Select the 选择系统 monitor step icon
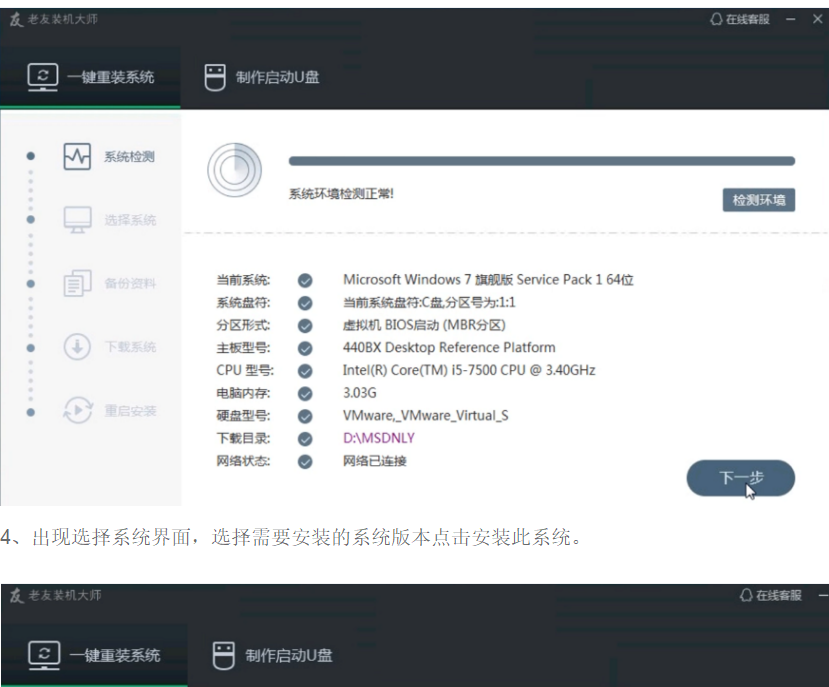829x687 pixels. point(77,220)
